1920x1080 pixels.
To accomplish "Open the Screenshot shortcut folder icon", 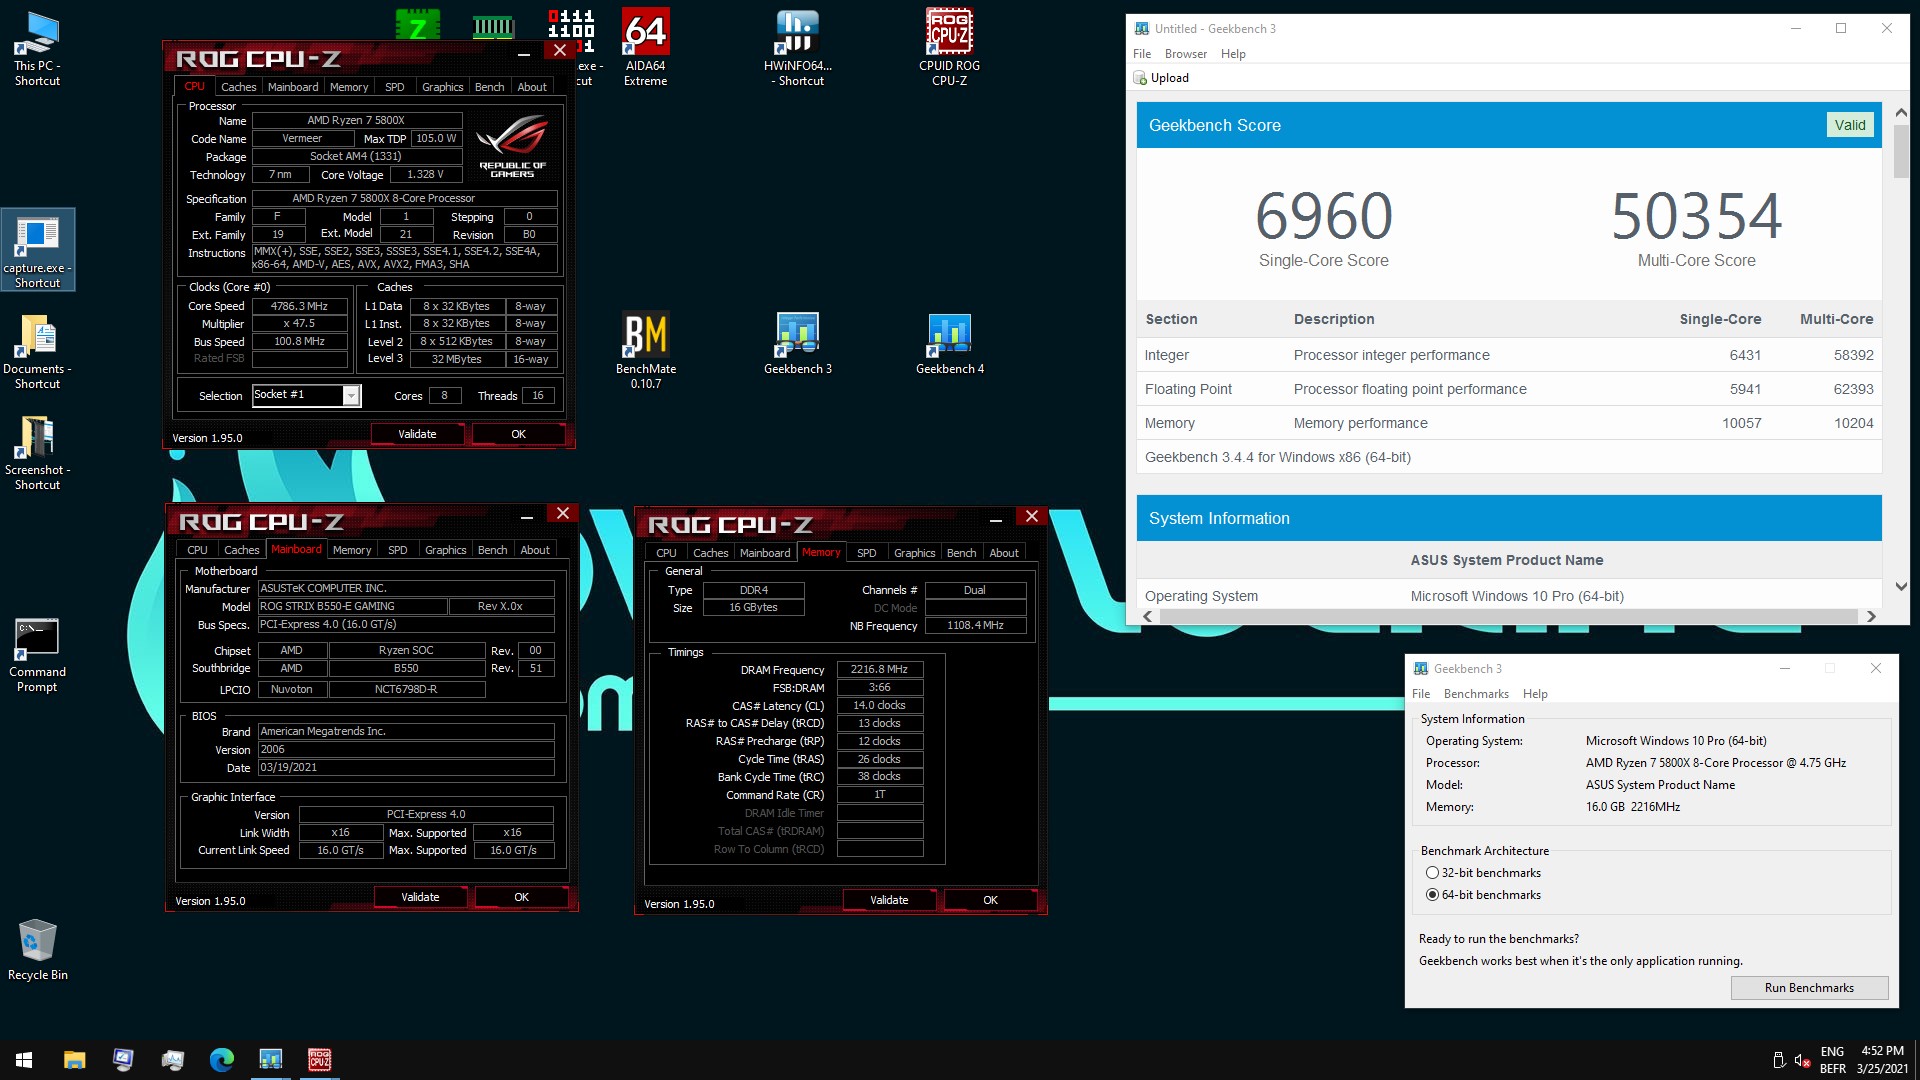I will pos(37,452).
